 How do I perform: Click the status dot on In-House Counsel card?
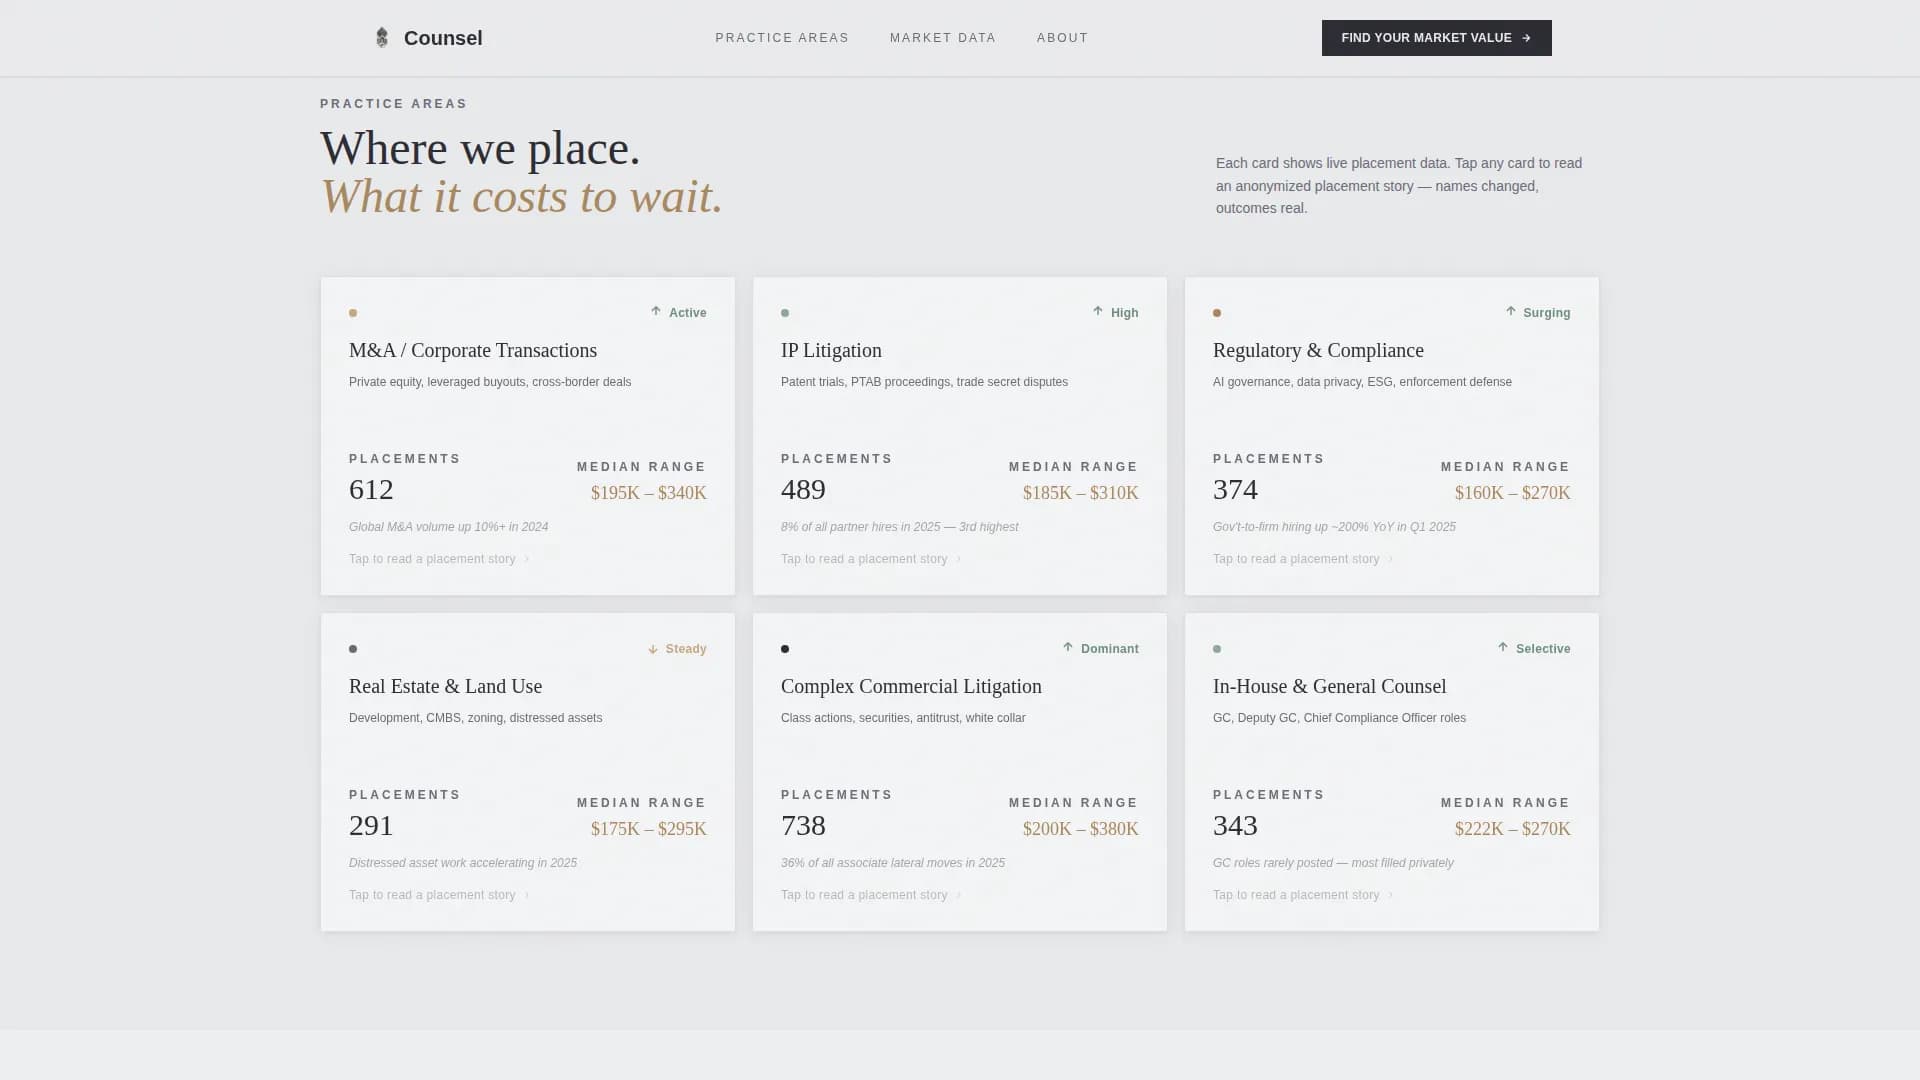tap(1217, 649)
